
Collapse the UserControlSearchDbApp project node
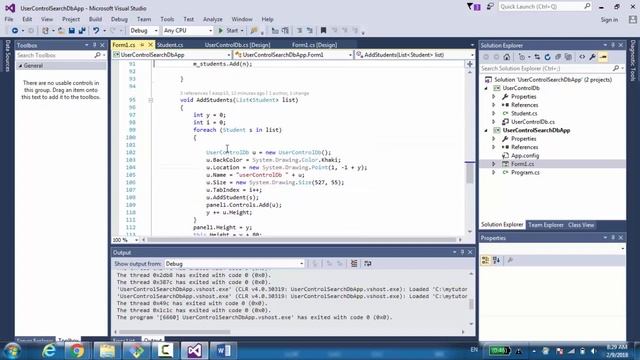(x=486, y=131)
